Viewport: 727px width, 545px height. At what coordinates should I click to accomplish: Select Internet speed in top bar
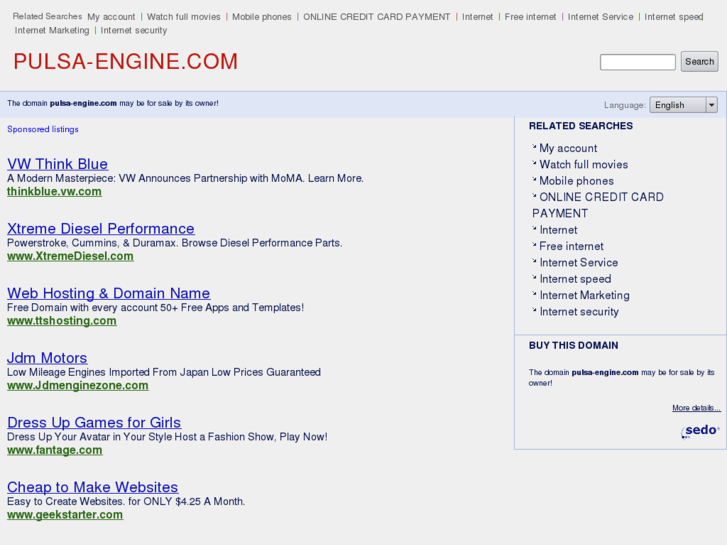[674, 17]
